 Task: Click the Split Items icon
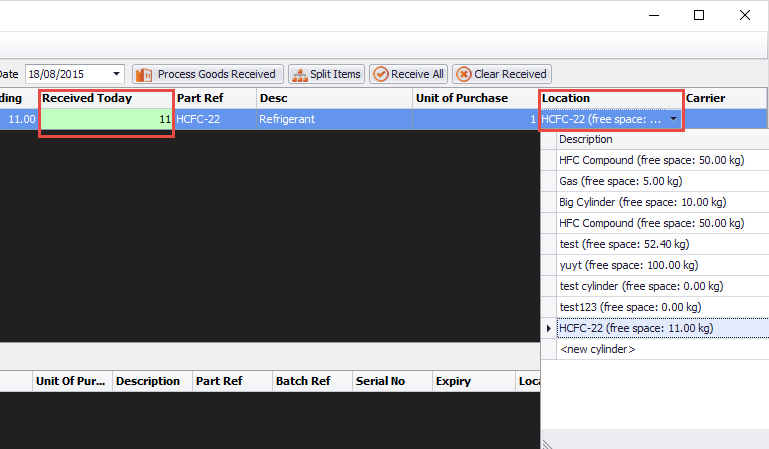(299, 74)
